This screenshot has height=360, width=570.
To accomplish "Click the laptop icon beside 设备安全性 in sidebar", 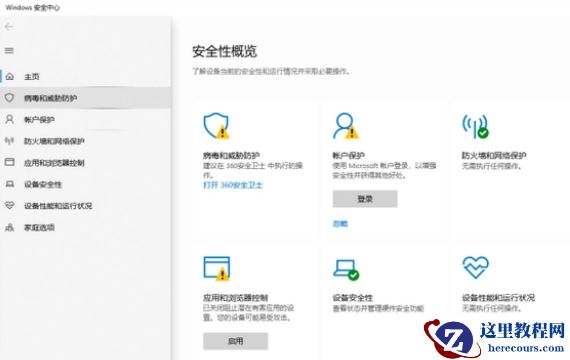I will point(9,184).
